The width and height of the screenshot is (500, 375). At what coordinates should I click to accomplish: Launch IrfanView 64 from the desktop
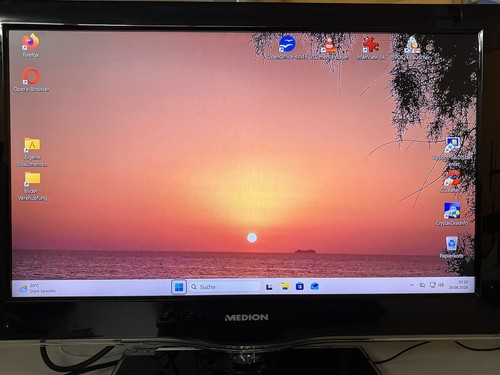(371, 48)
